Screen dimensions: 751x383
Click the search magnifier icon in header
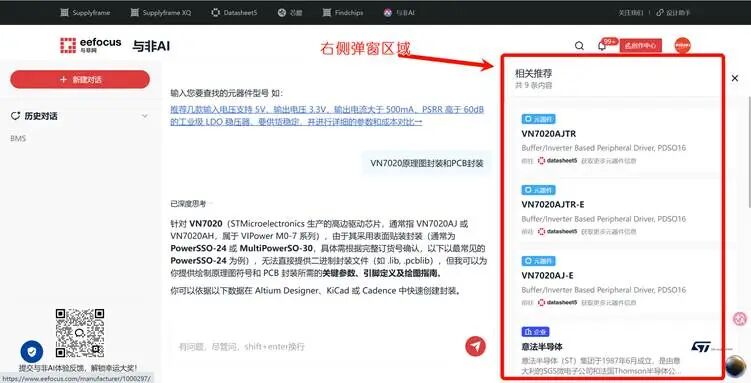coord(579,46)
